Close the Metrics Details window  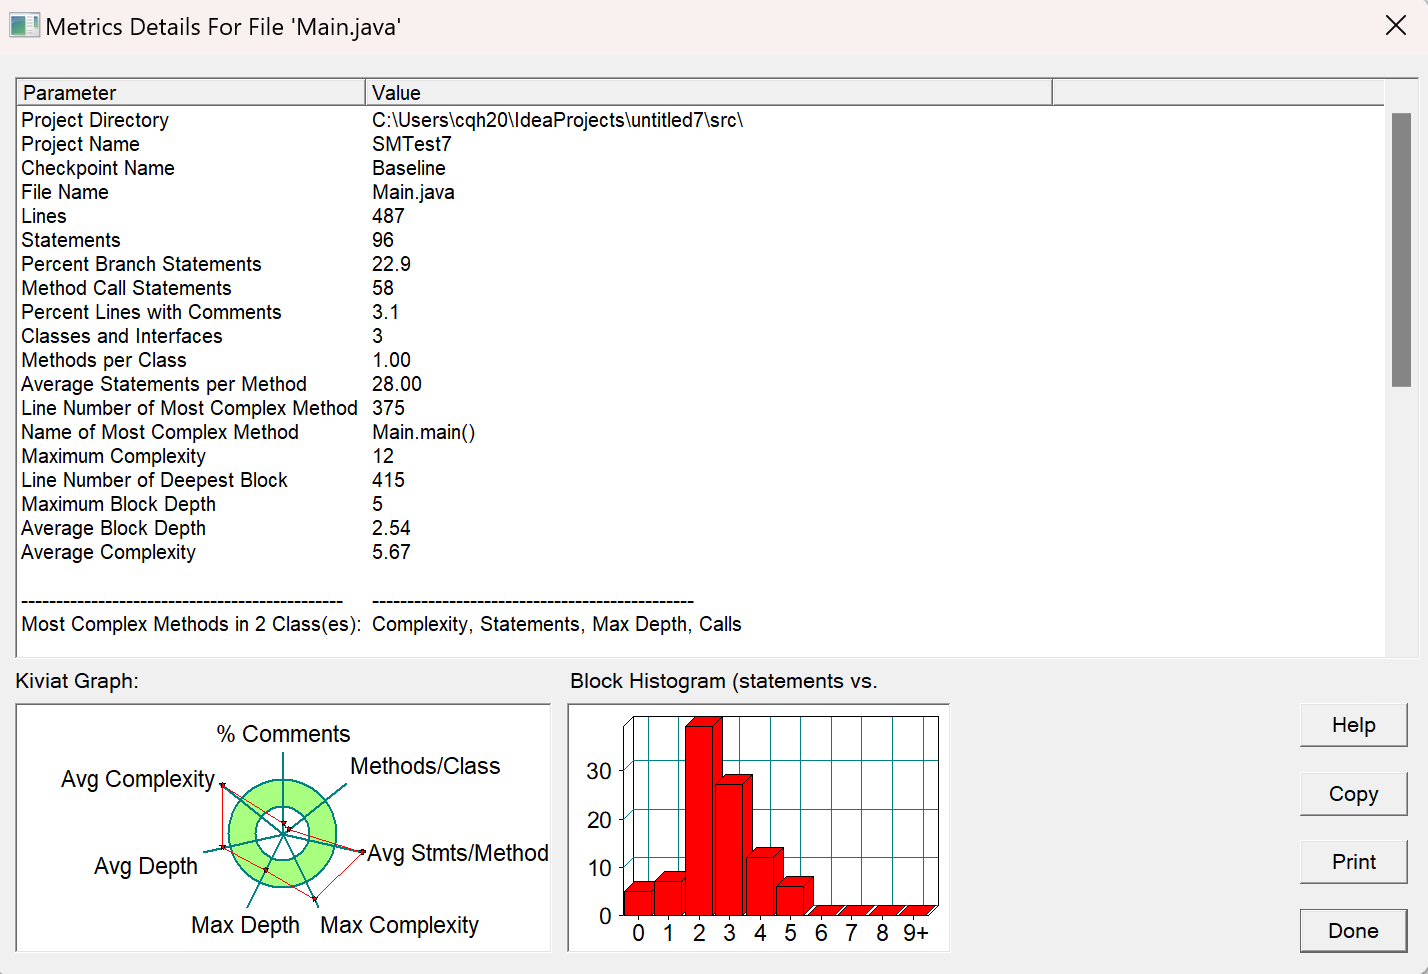click(1396, 26)
